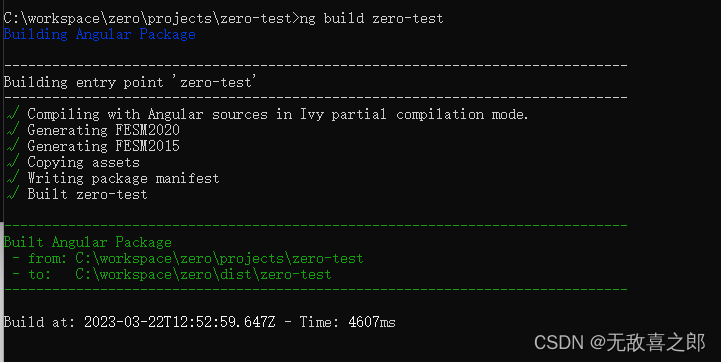Click the green dashed separator above Built Angular Package
Screen dimensions: 721x362
click(x=315, y=225)
